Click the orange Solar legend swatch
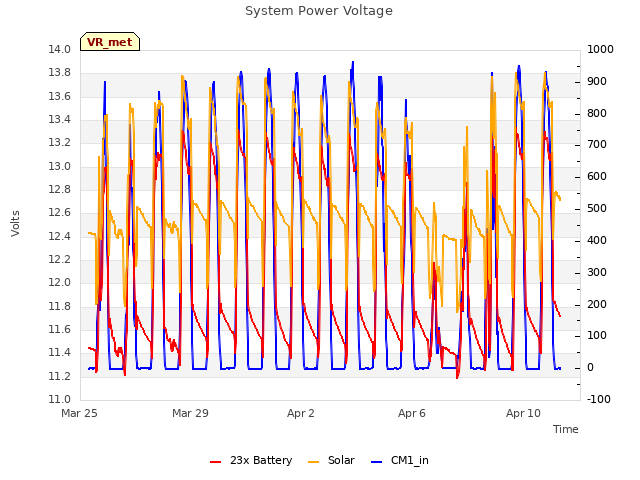The image size is (640, 480). (313, 462)
